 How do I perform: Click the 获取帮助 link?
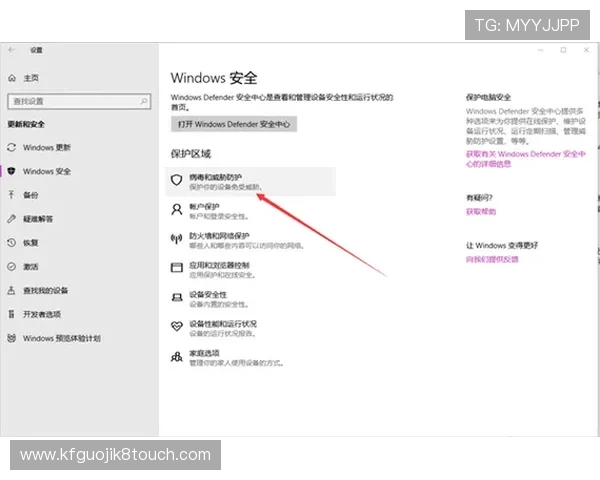point(481,212)
